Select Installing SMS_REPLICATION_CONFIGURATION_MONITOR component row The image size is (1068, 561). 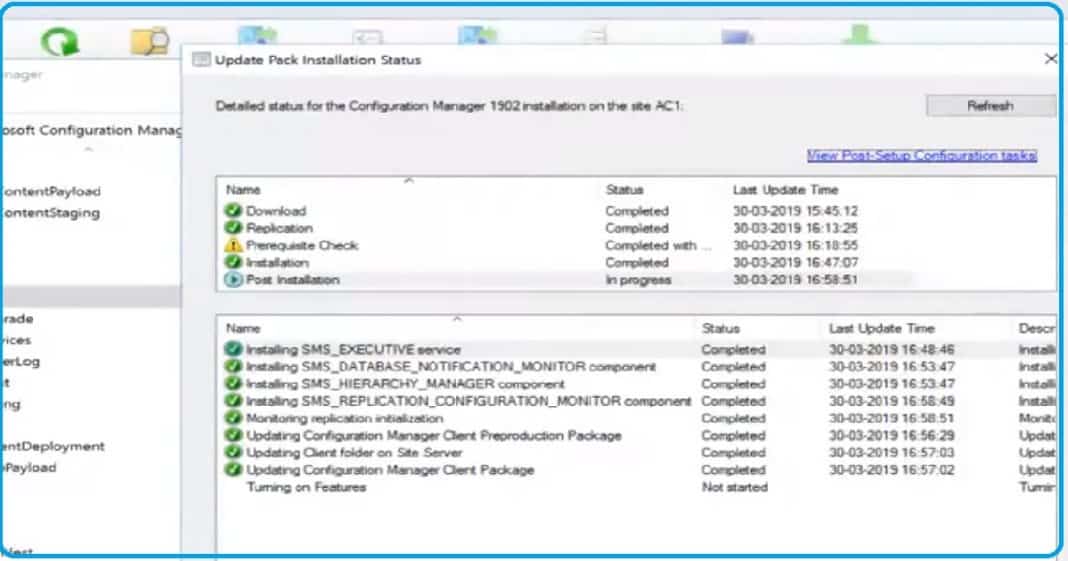pos(638,401)
